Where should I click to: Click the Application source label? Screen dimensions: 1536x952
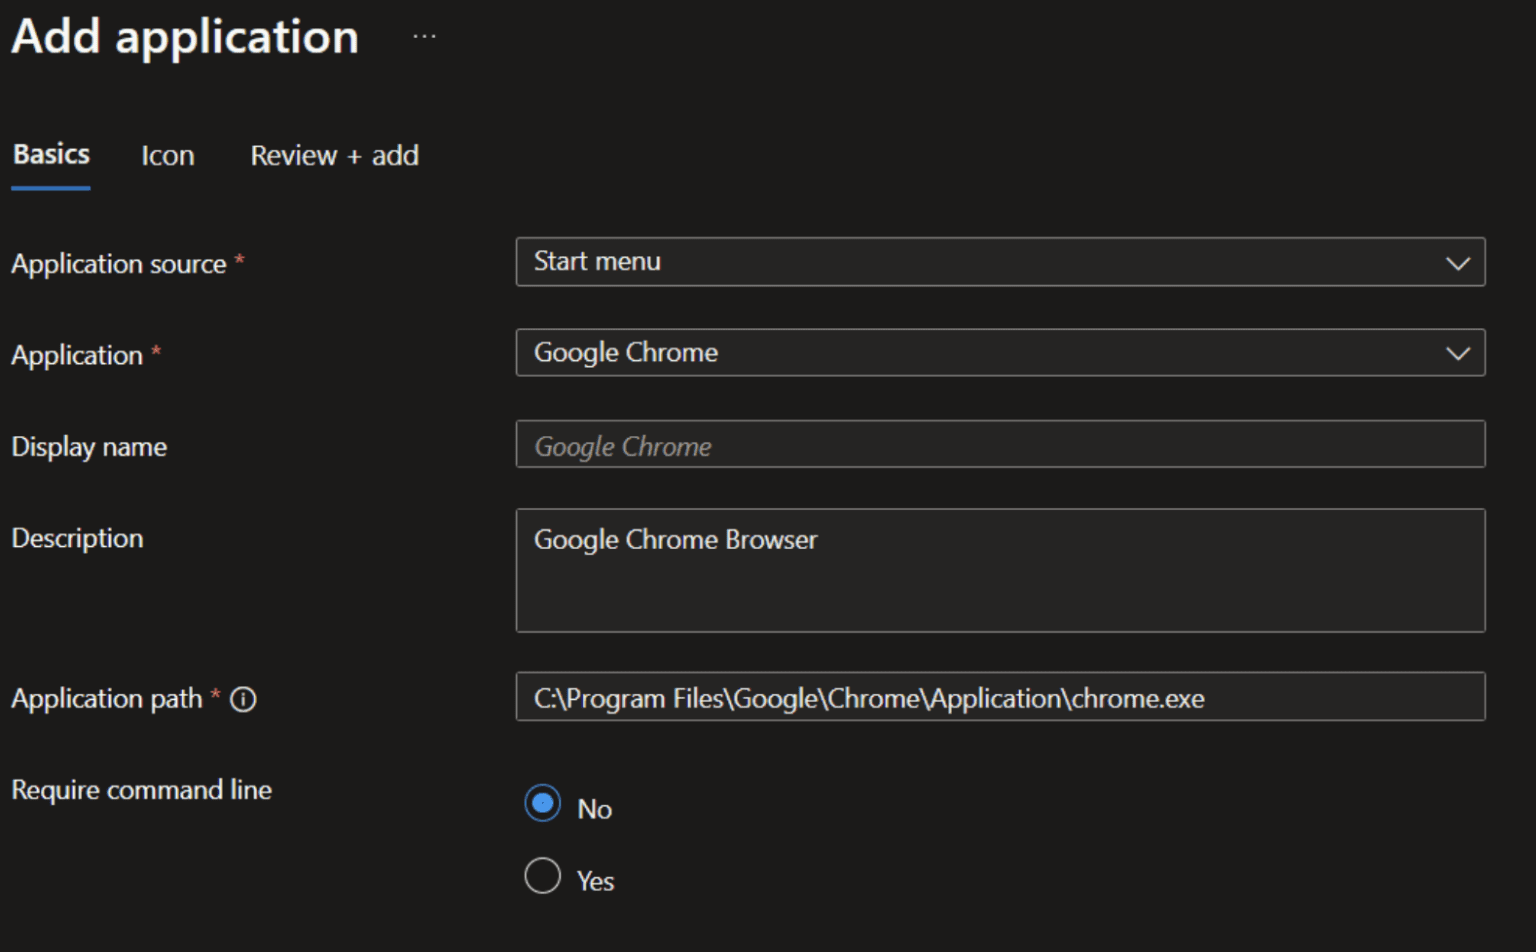tap(118, 264)
